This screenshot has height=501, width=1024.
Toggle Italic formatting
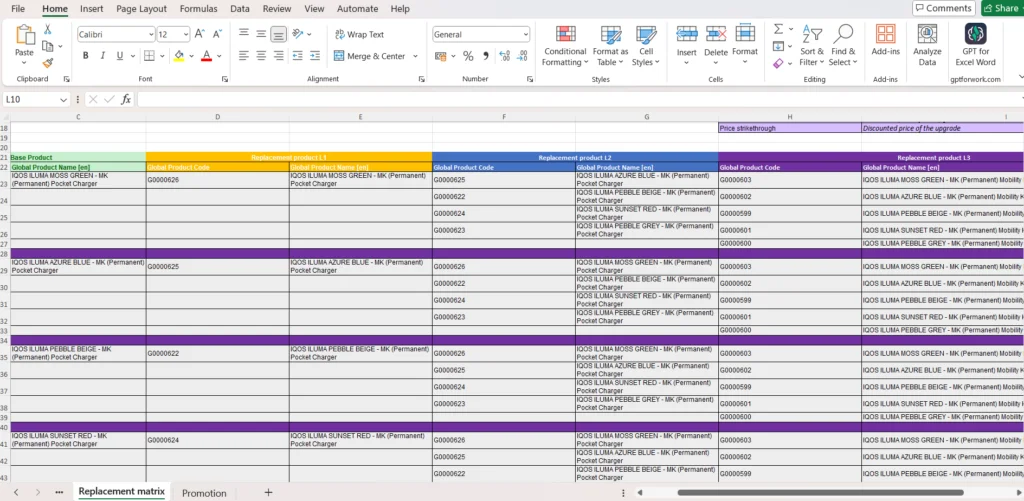[x=103, y=56]
